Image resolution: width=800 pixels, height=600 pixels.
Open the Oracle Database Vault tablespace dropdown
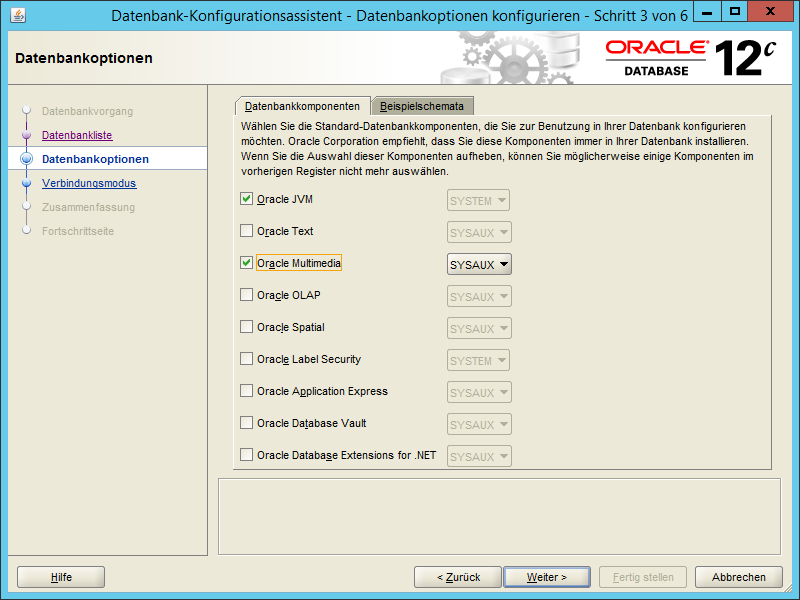479,424
